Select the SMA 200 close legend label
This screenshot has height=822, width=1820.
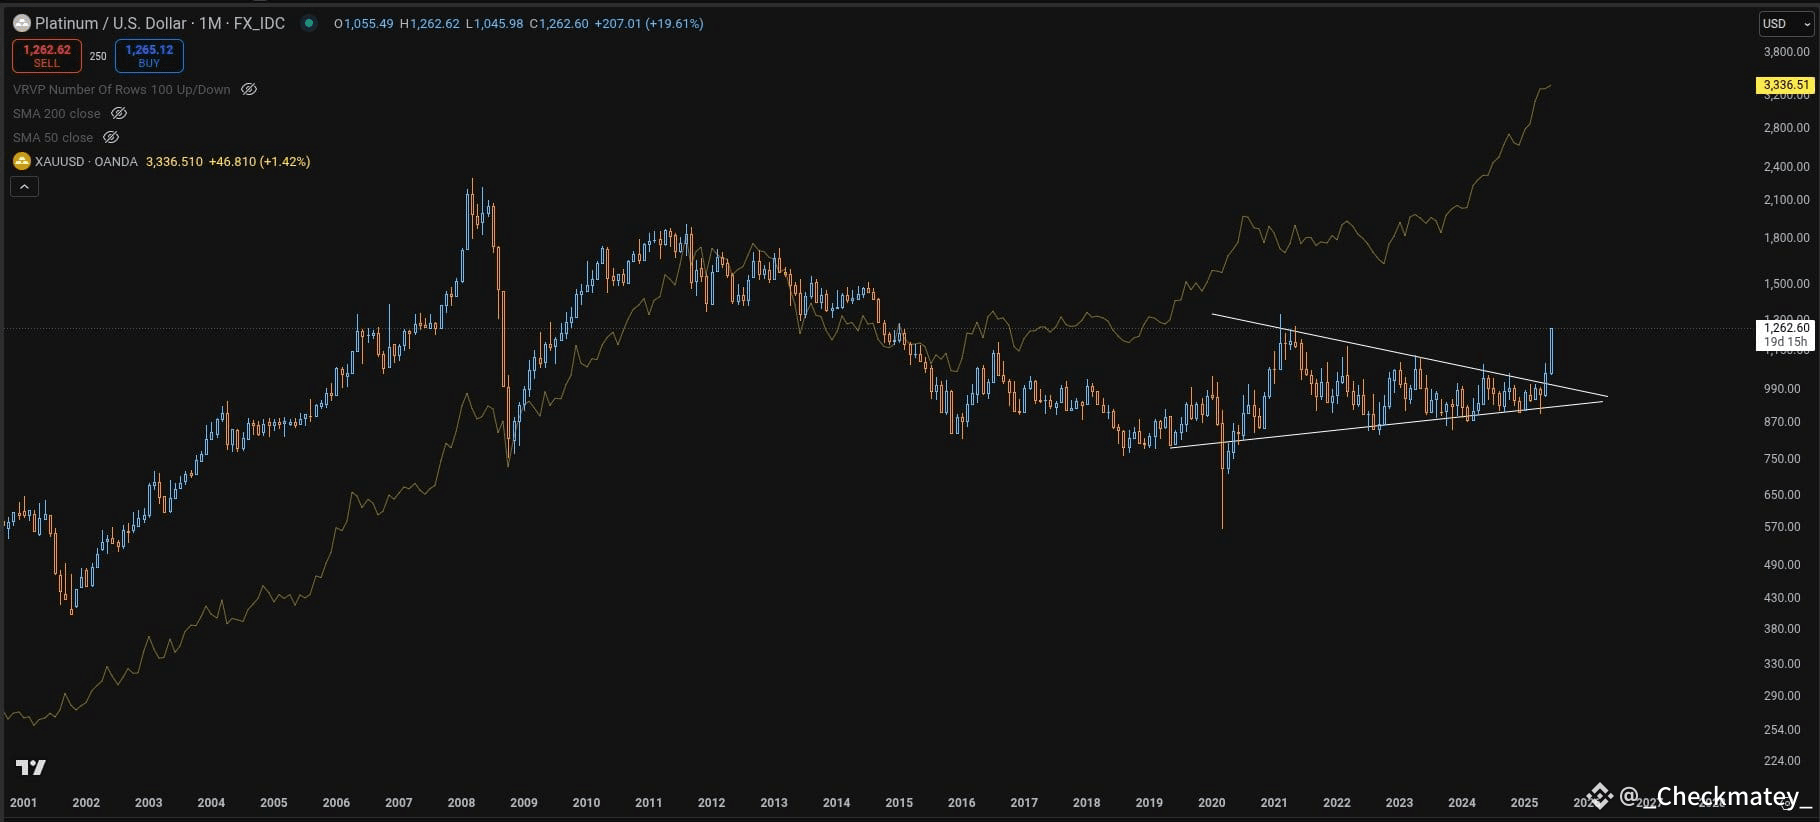(x=57, y=113)
